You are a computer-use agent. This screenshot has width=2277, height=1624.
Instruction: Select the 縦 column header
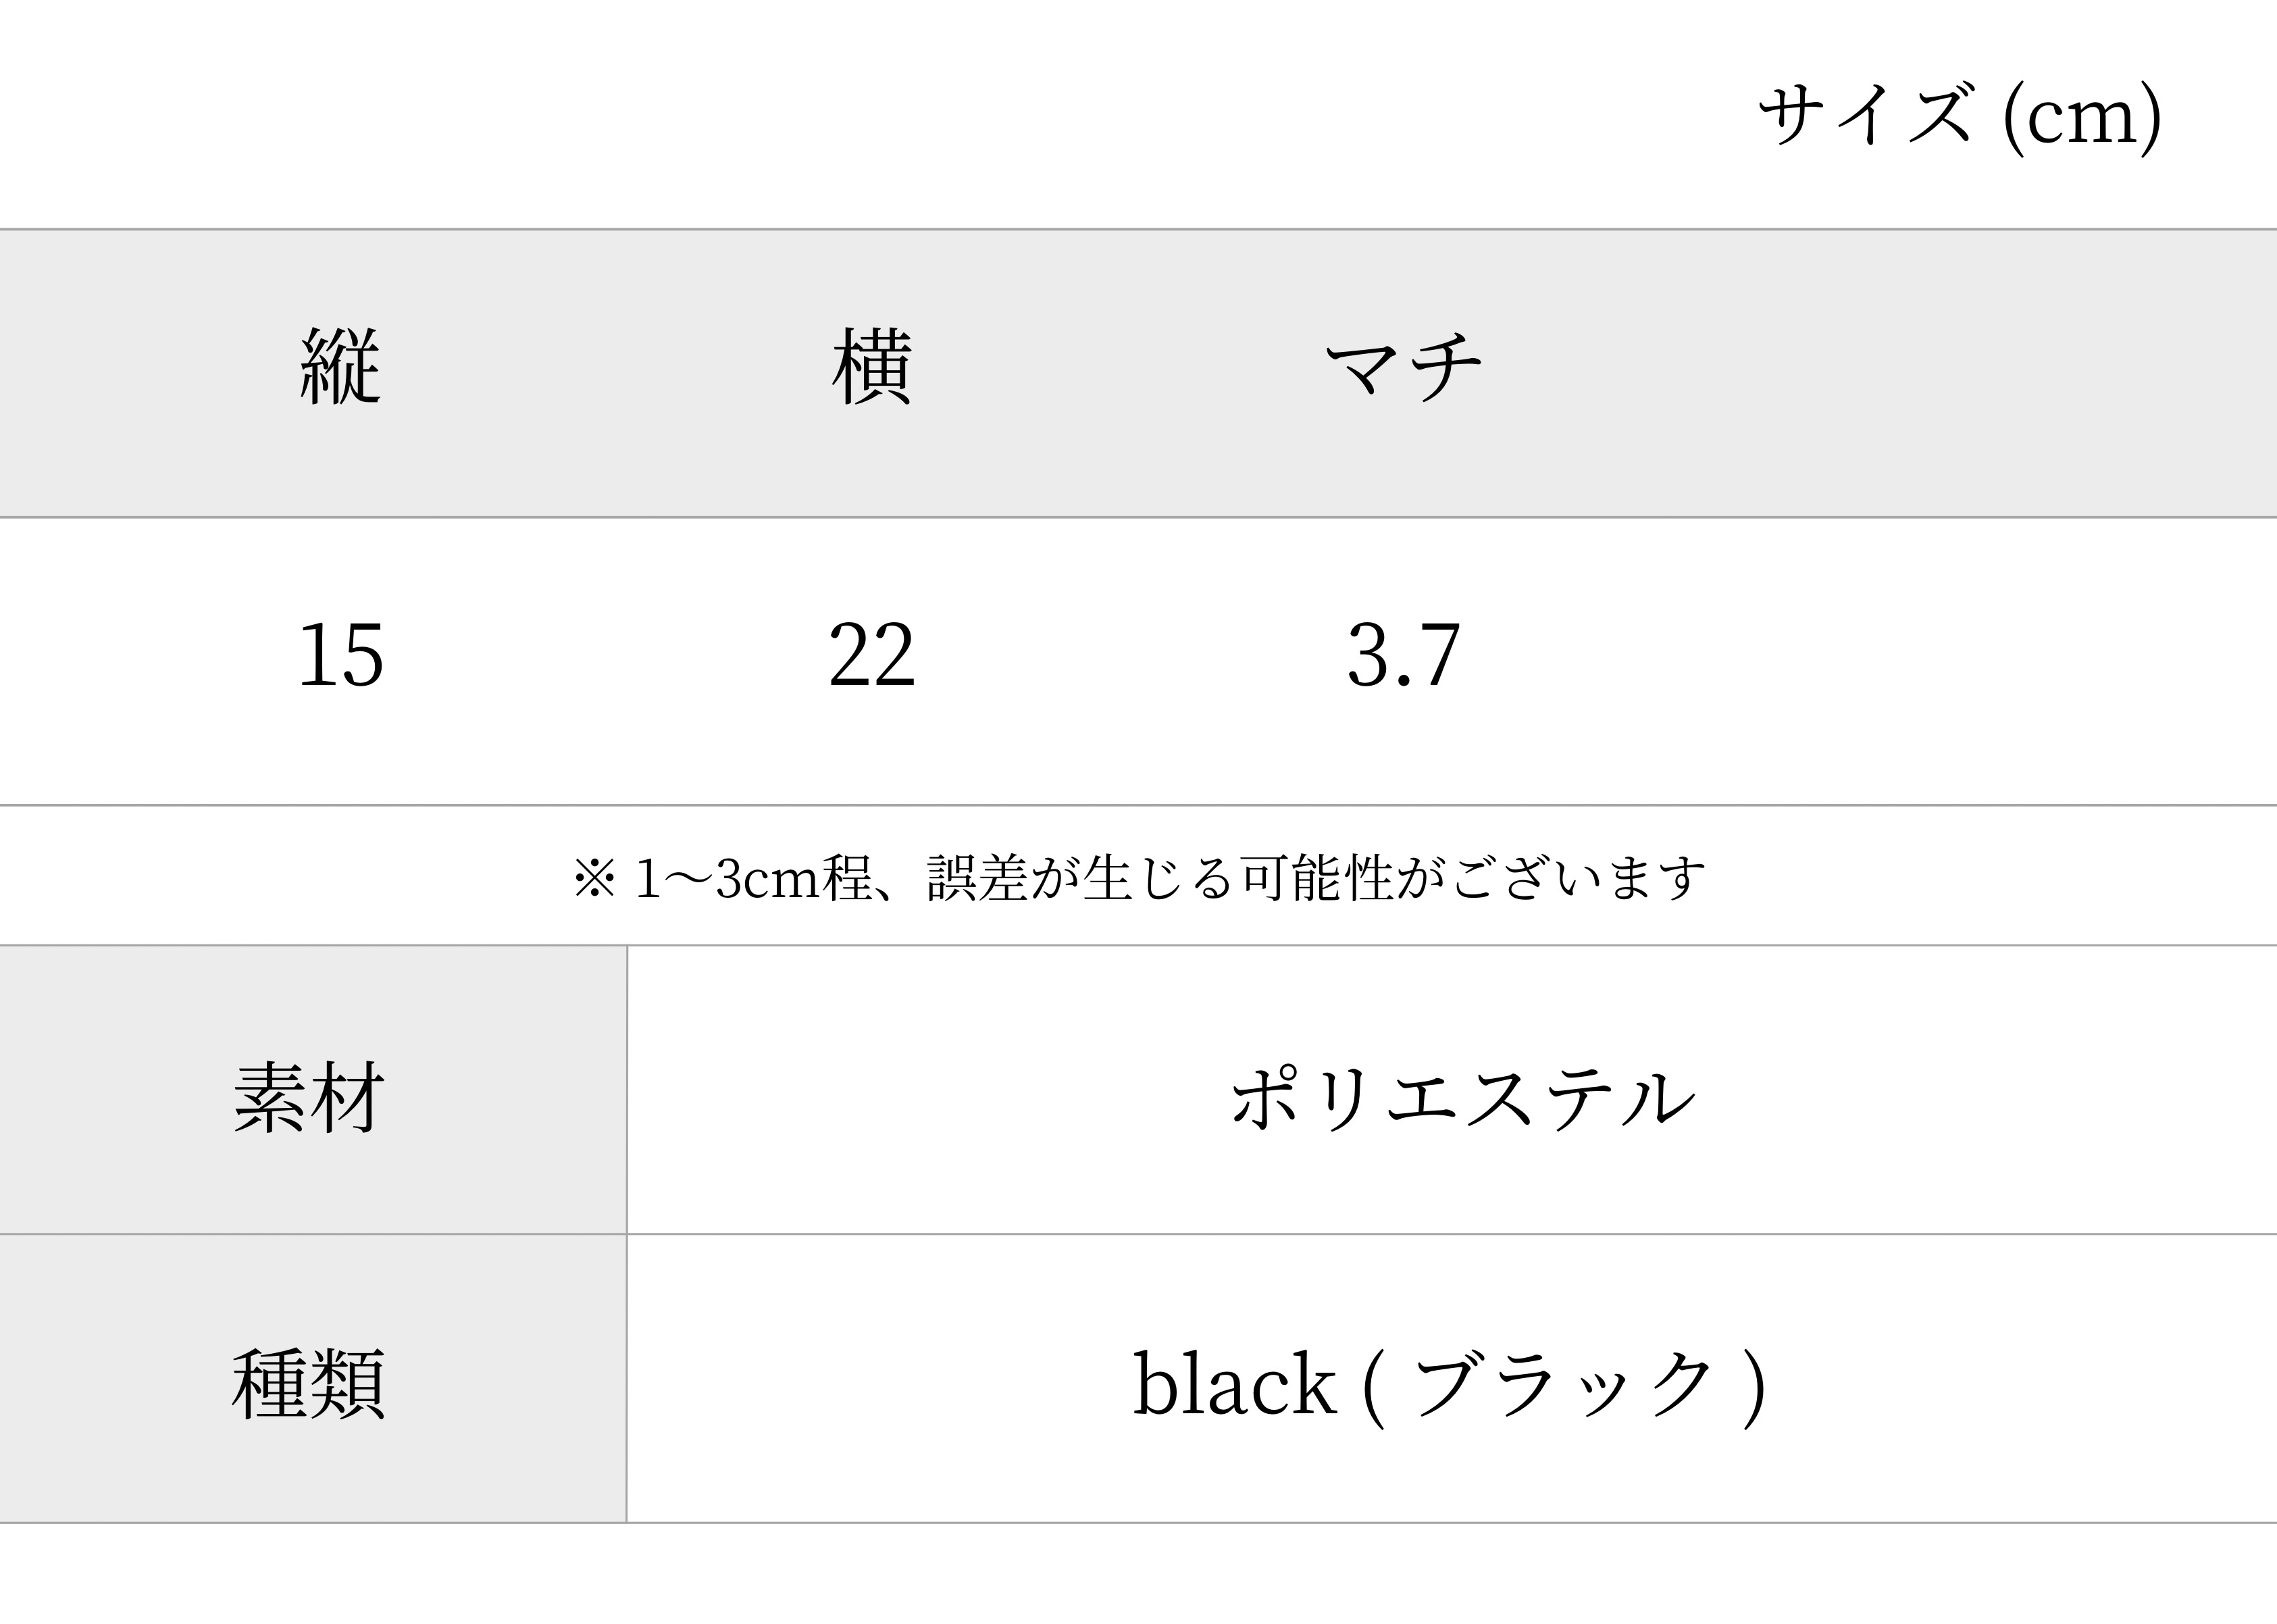pyautogui.click(x=341, y=367)
